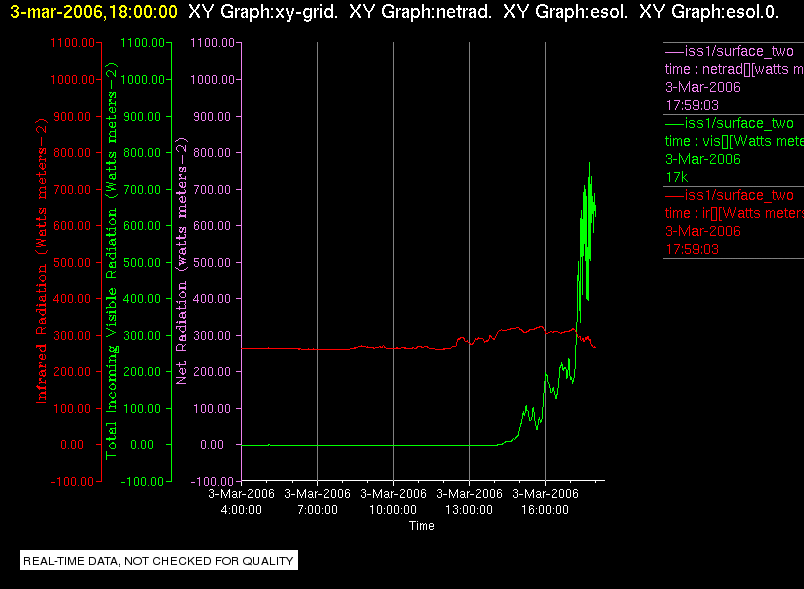Click the green axis 300.00 tick value

142,336
